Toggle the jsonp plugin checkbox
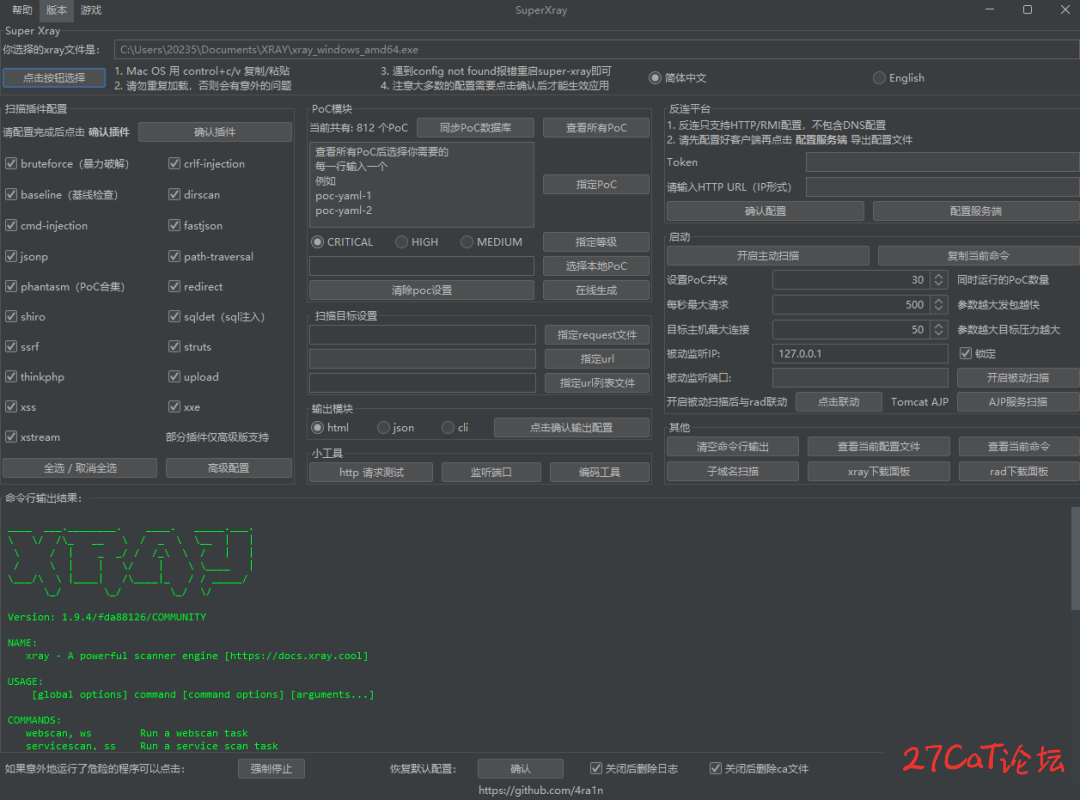 coord(11,256)
